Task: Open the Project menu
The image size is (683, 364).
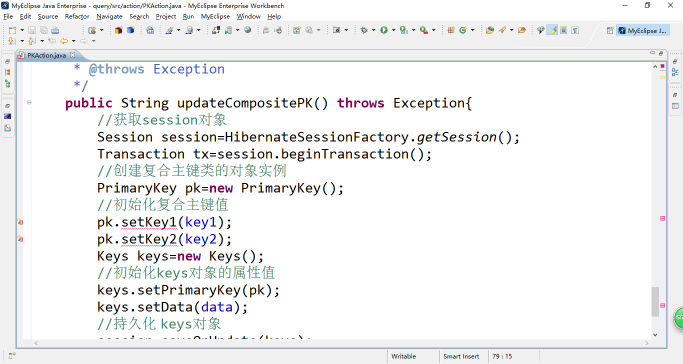Action: click(x=166, y=17)
